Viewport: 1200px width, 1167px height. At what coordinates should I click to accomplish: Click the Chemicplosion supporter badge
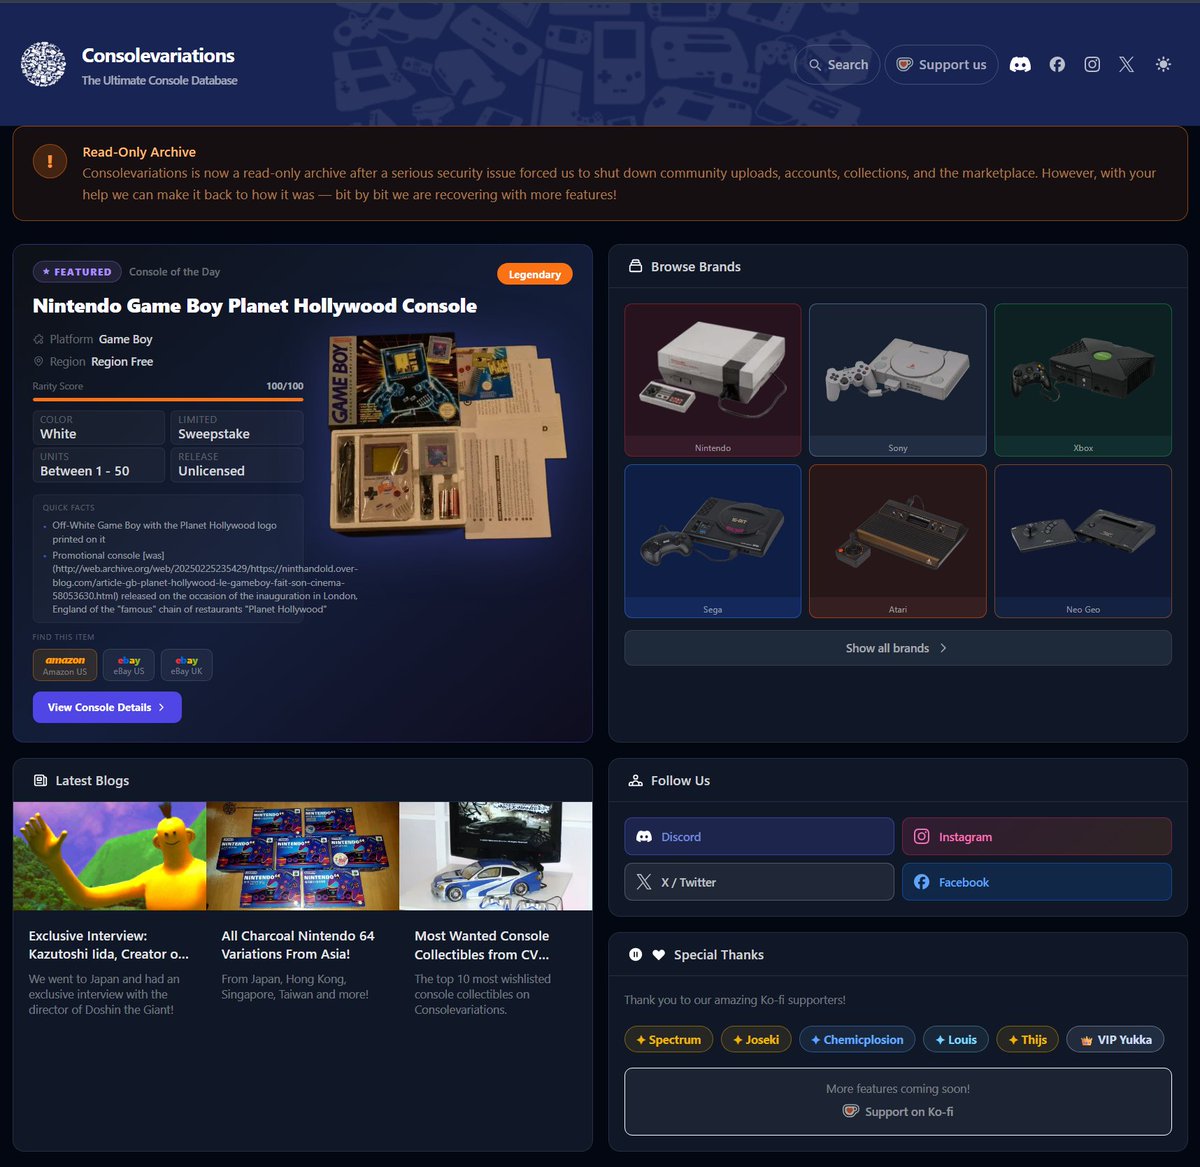point(857,1040)
